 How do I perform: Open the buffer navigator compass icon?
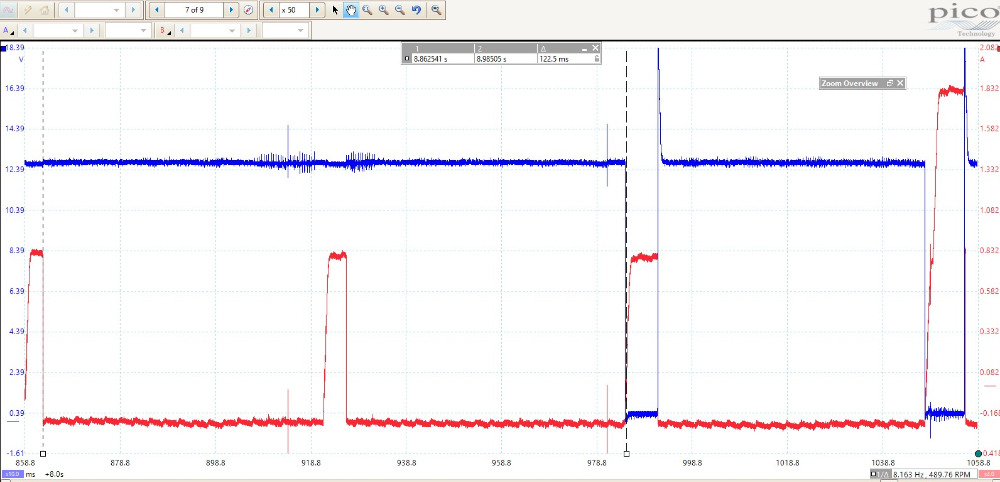pos(248,9)
